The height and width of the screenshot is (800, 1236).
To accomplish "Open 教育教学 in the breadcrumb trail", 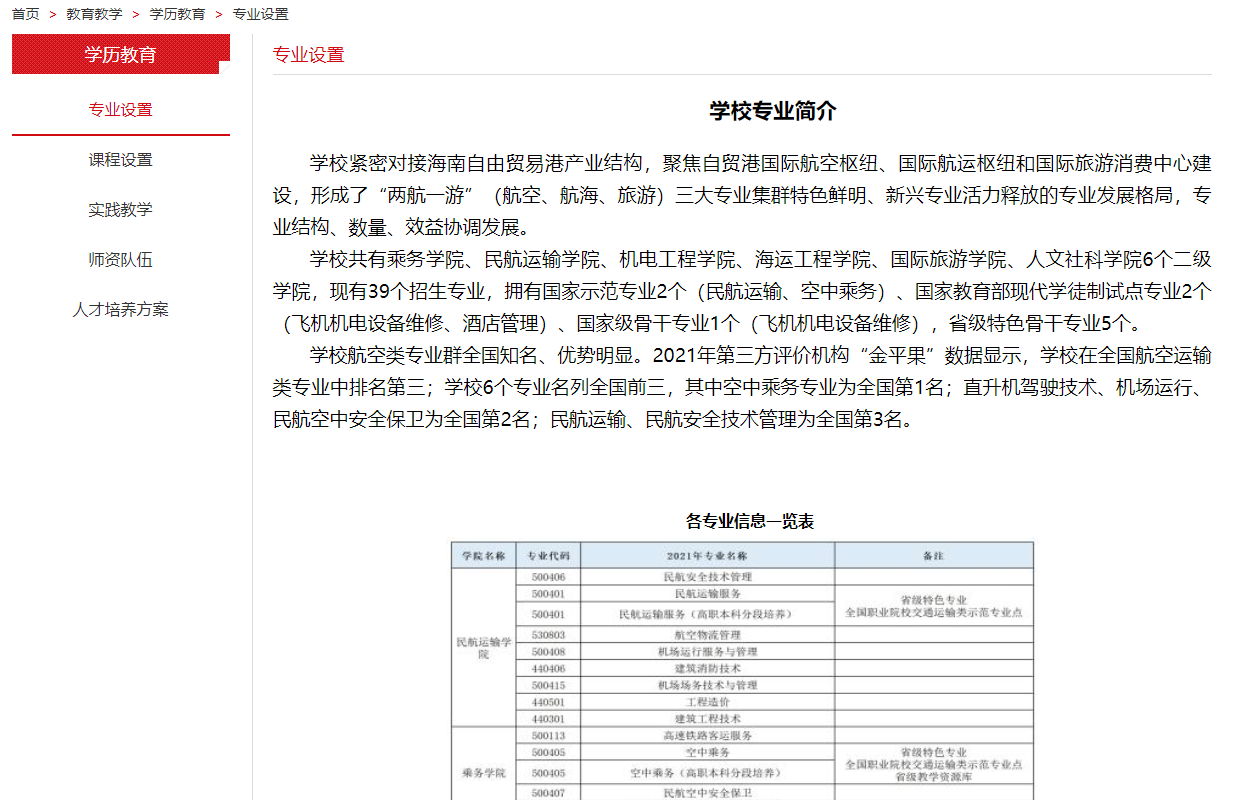I will pyautogui.click(x=94, y=14).
